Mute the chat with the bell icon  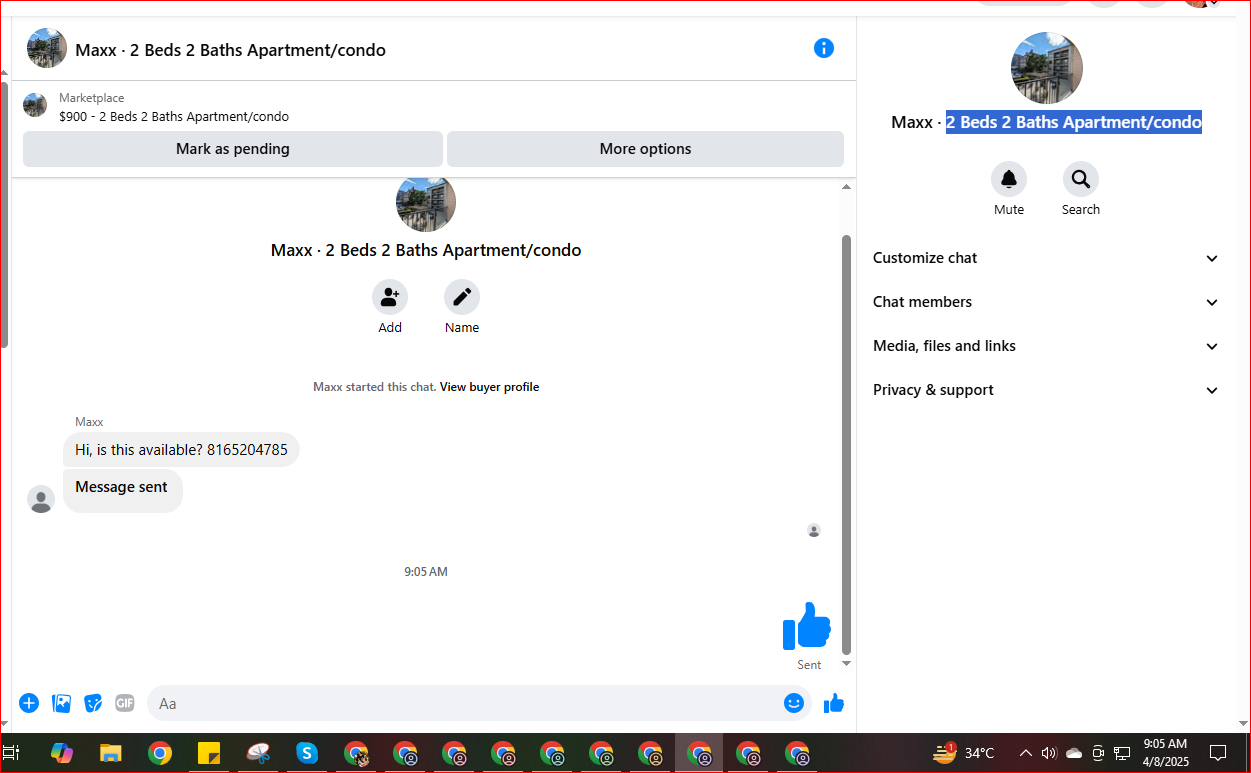(x=1009, y=179)
